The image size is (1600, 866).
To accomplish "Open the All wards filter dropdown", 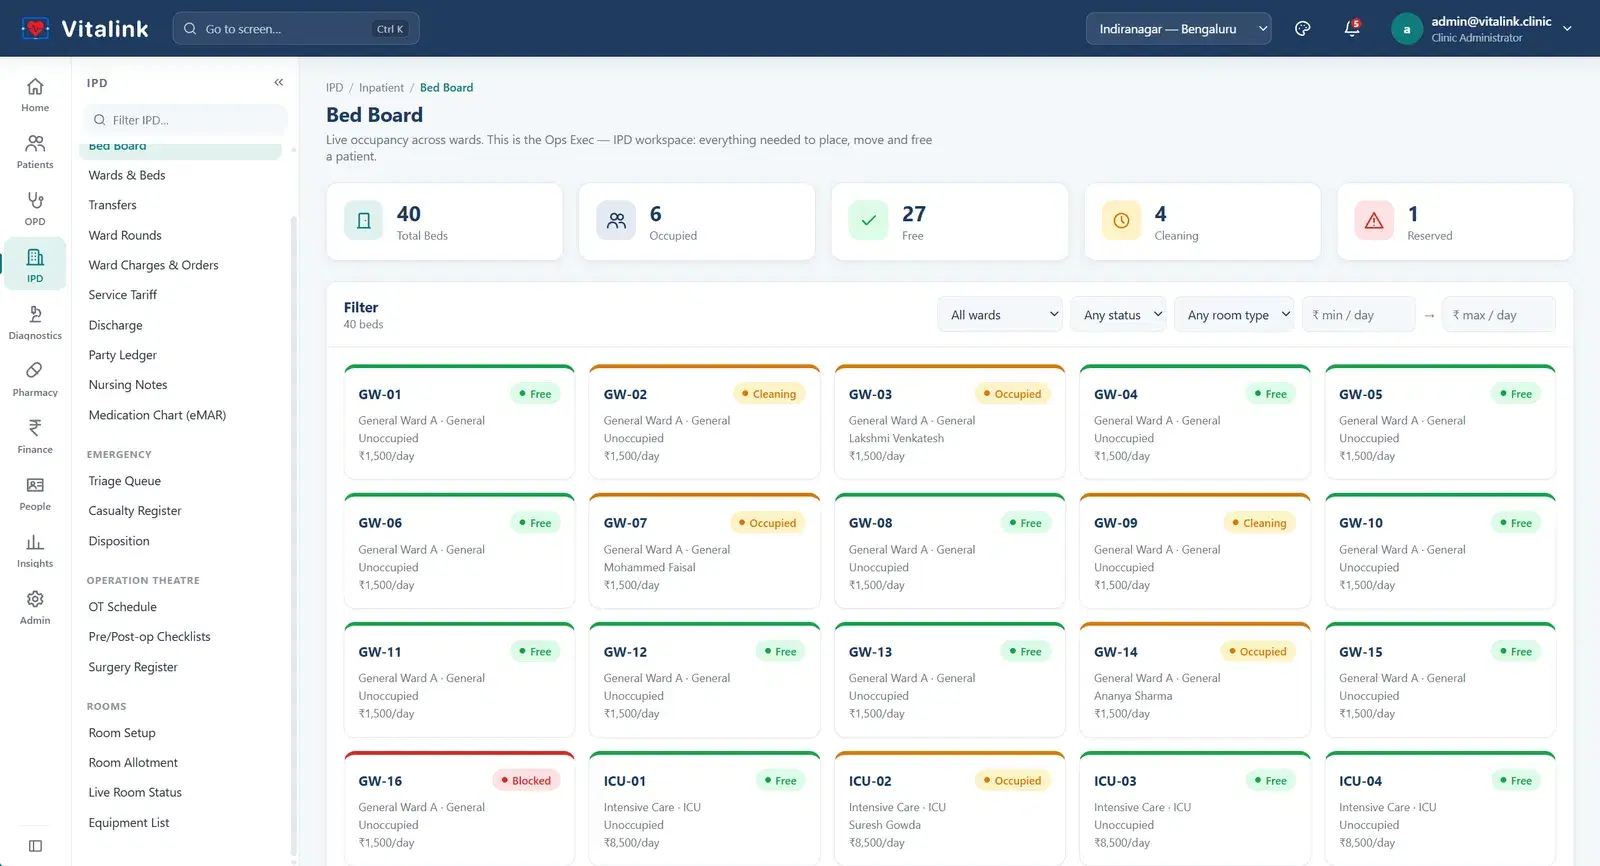I will [x=1000, y=315].
